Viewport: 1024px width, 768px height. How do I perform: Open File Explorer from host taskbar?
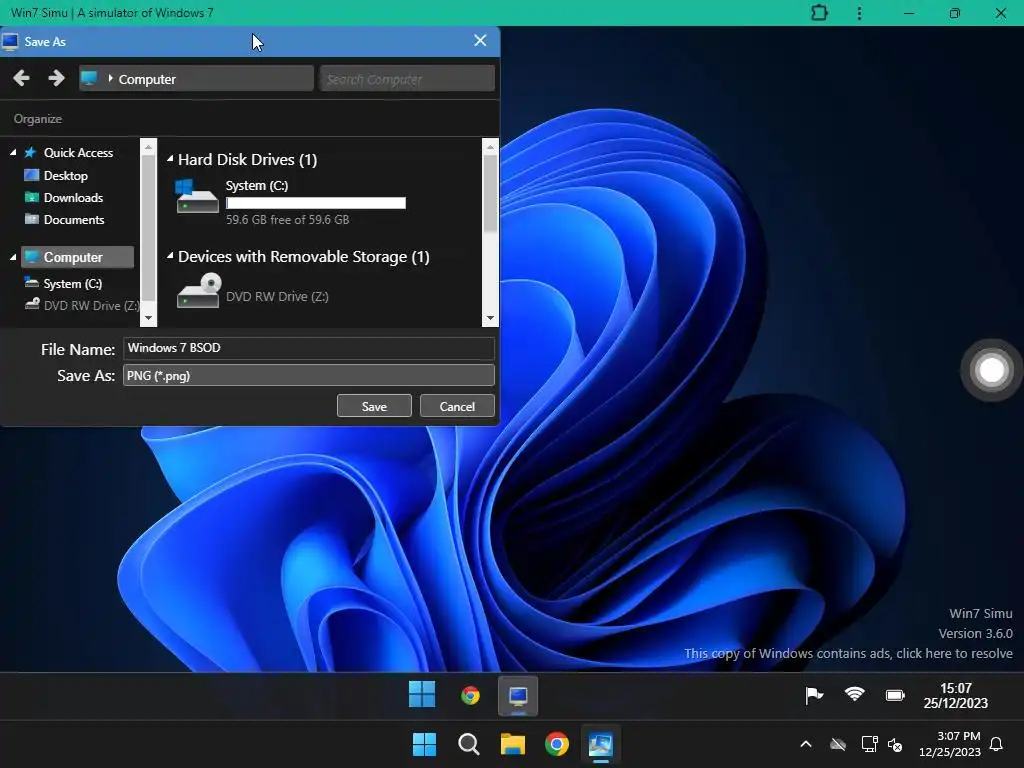pyautogui.click(x=513, y=744)
